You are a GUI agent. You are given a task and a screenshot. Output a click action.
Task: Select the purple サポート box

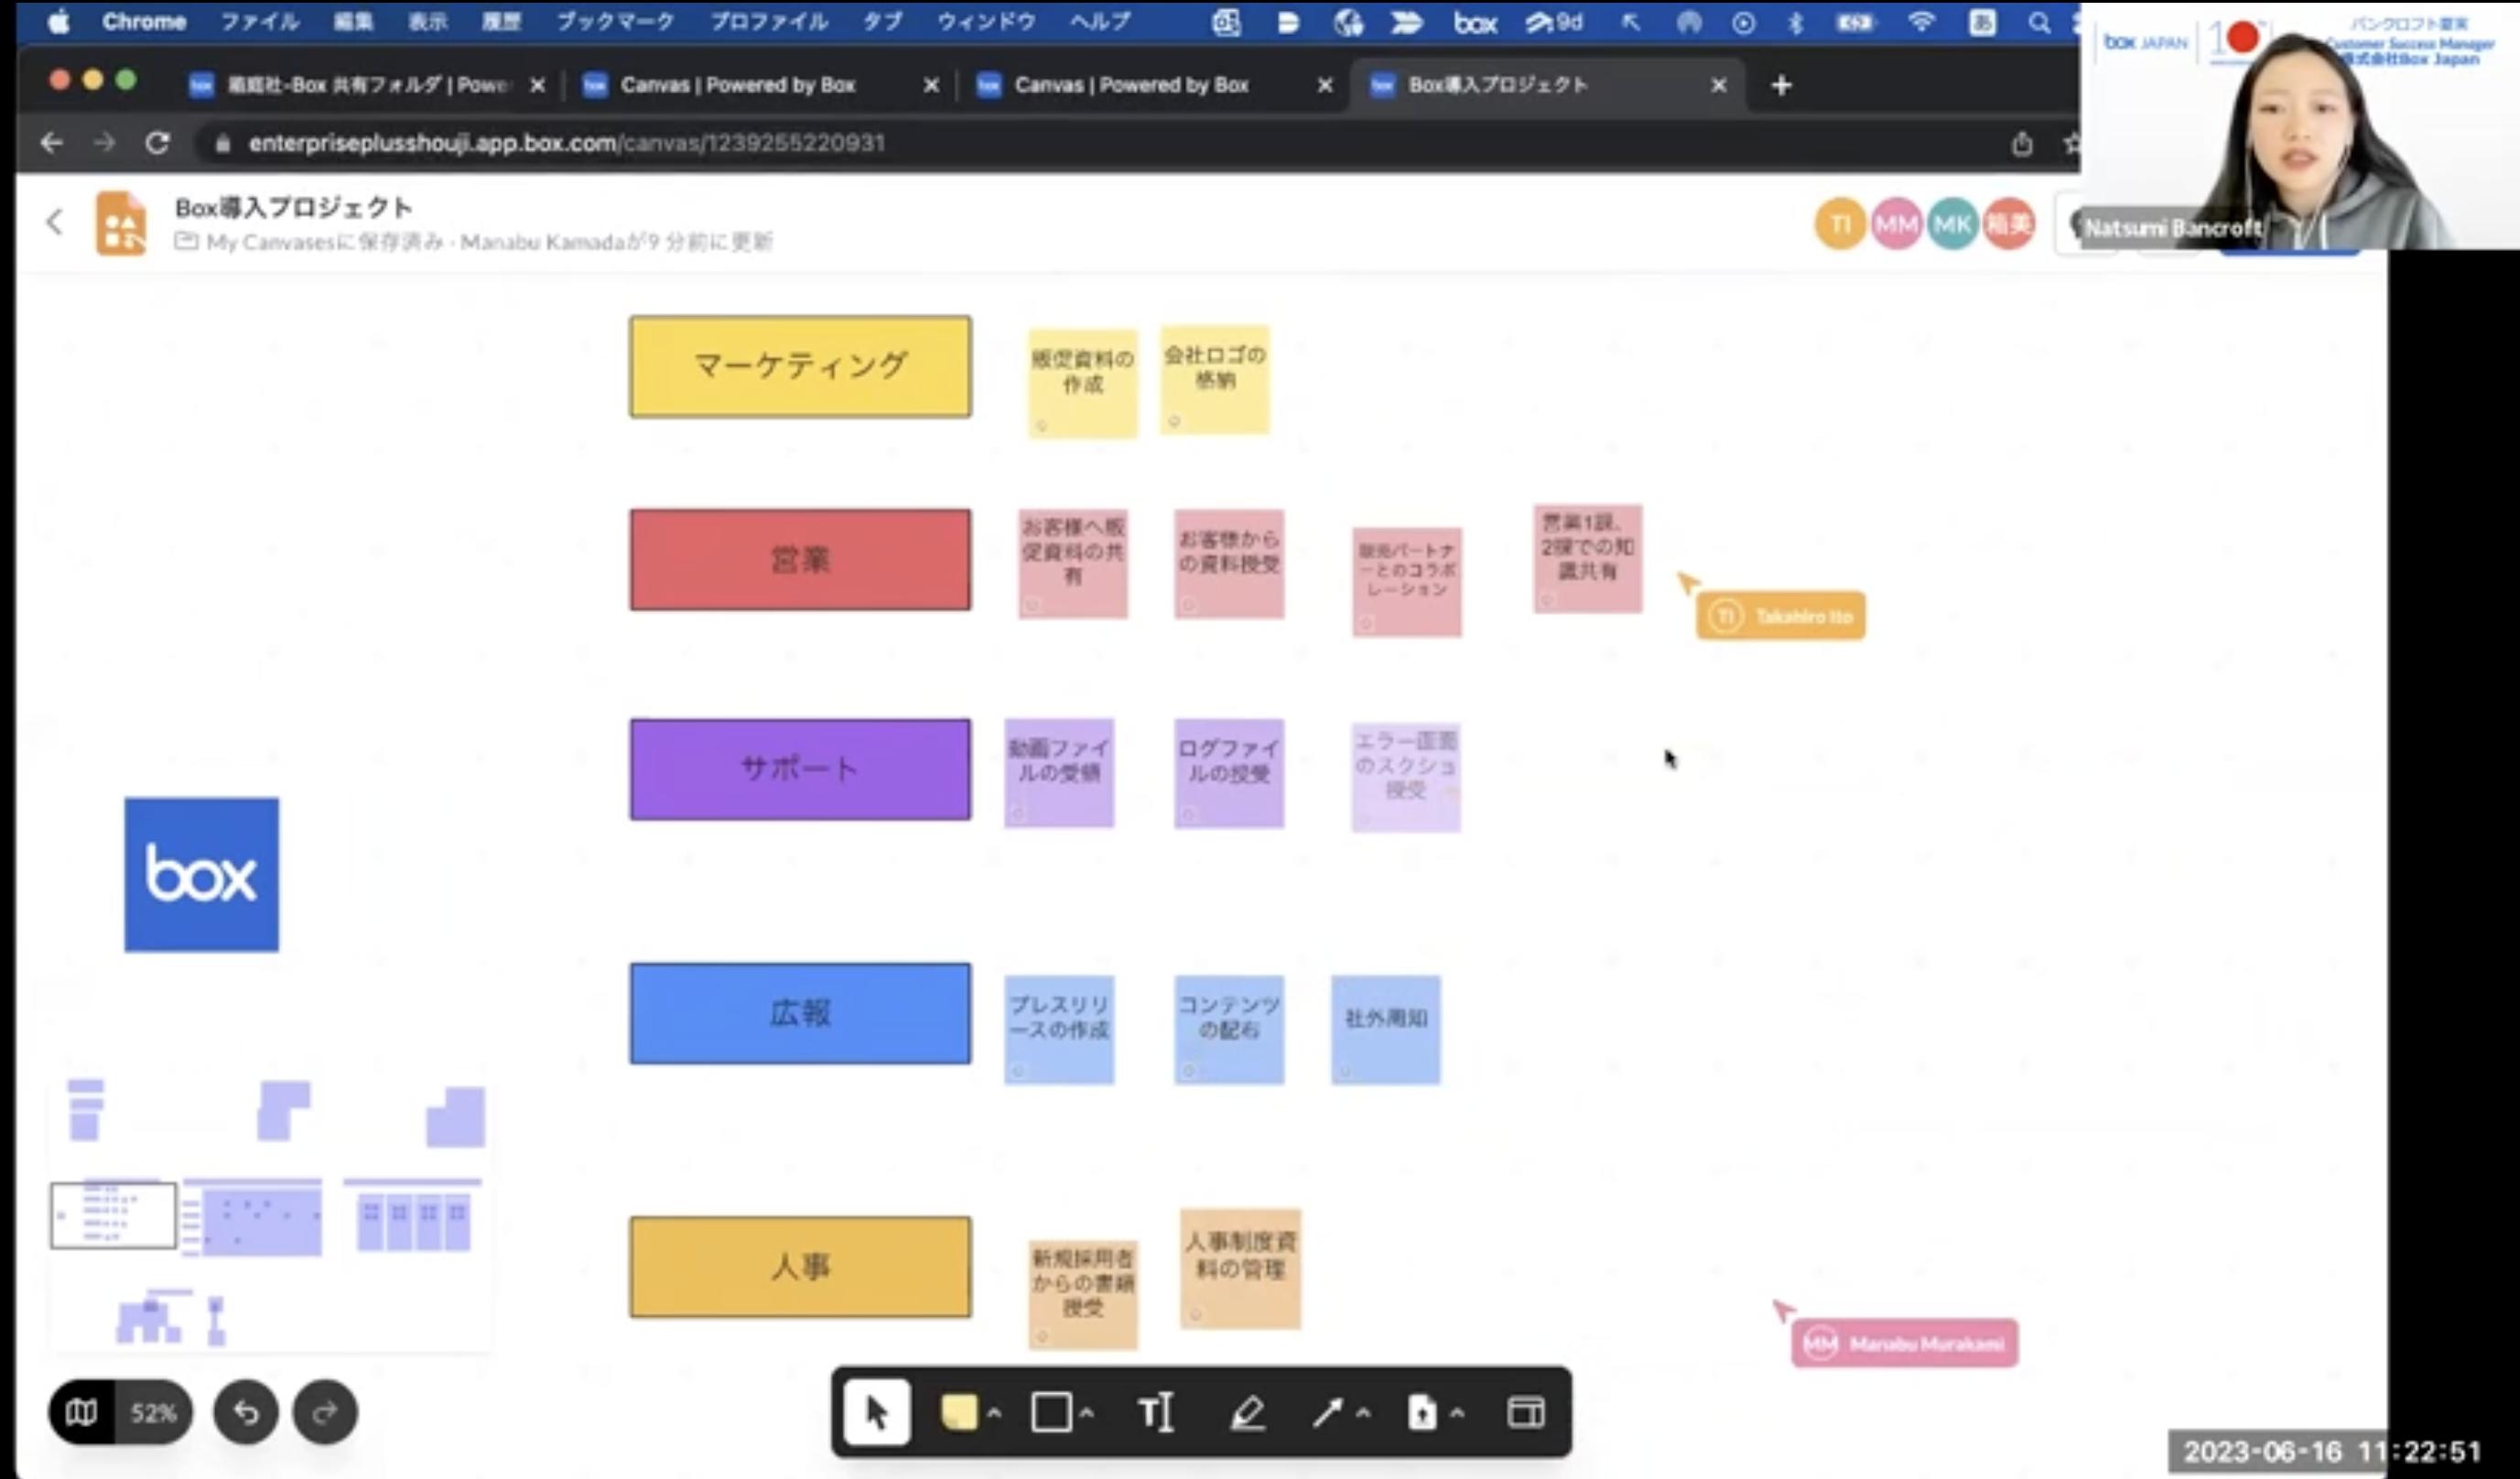tap(800, 769)
